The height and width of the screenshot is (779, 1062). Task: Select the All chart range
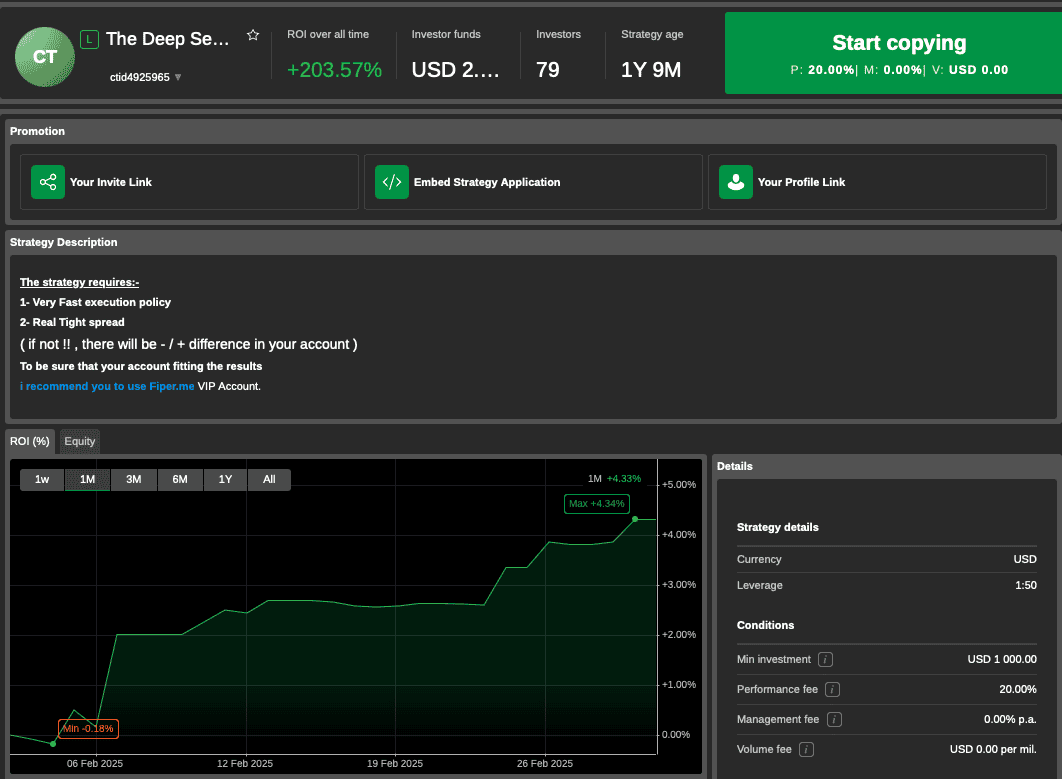pos(269,480)
